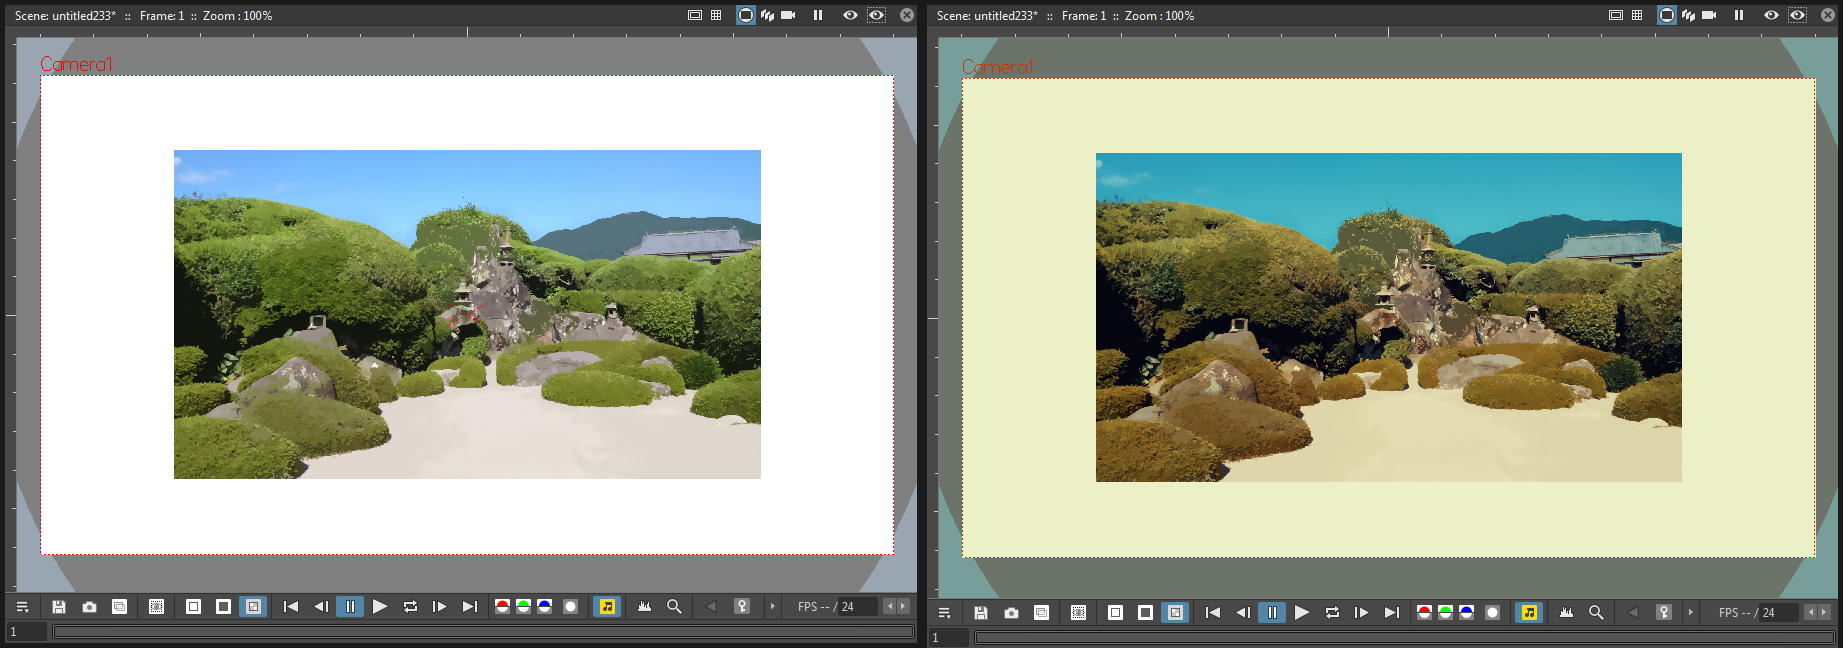Screen dimensions: 1844x648
Task: Define sub-camera region in left viewer
Action: [x=156, y=607]
